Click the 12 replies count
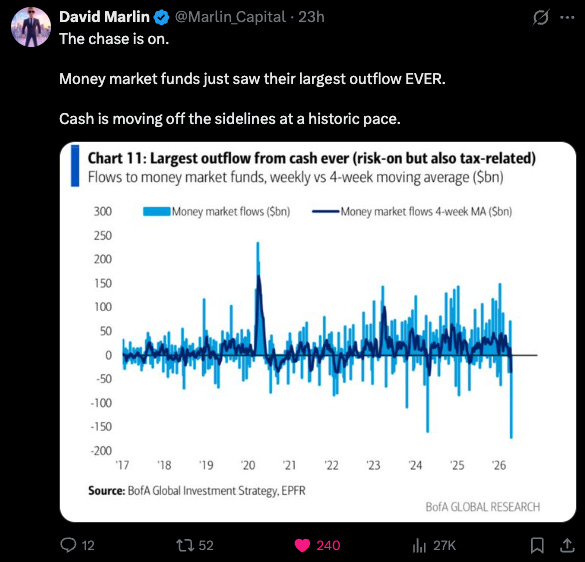 point(88,546)
